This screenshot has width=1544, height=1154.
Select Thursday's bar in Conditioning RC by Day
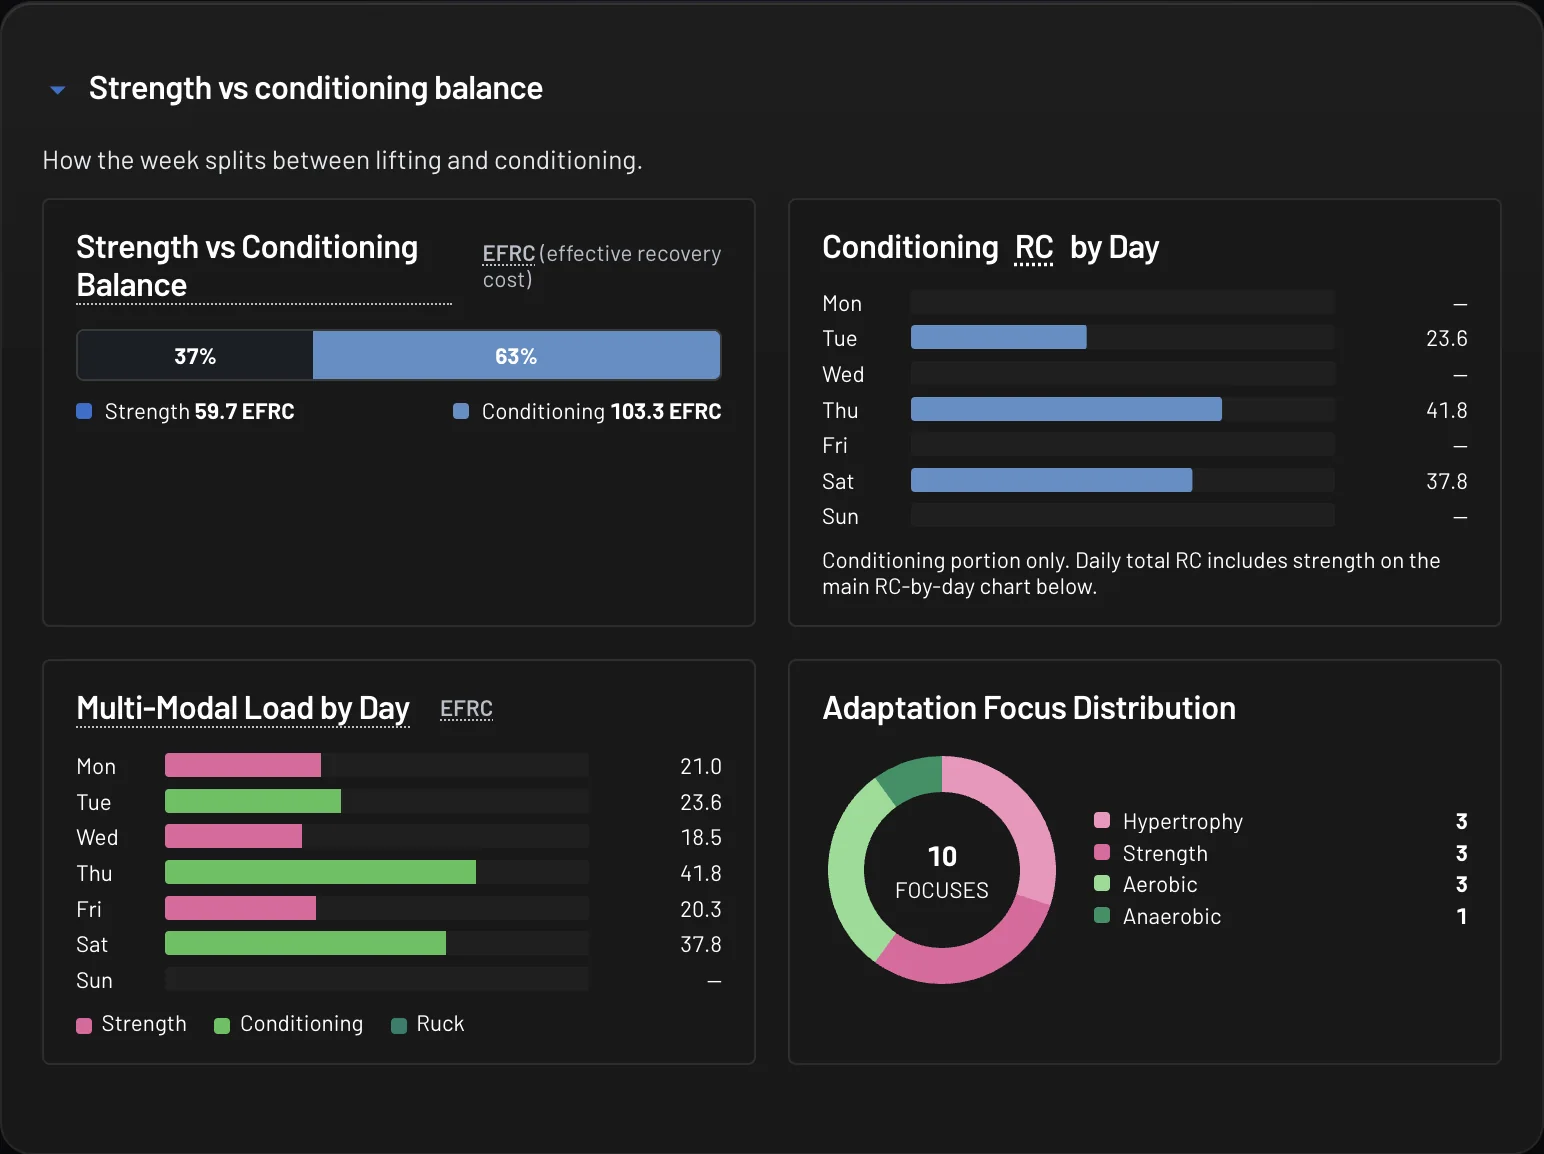pos(1066,409)
